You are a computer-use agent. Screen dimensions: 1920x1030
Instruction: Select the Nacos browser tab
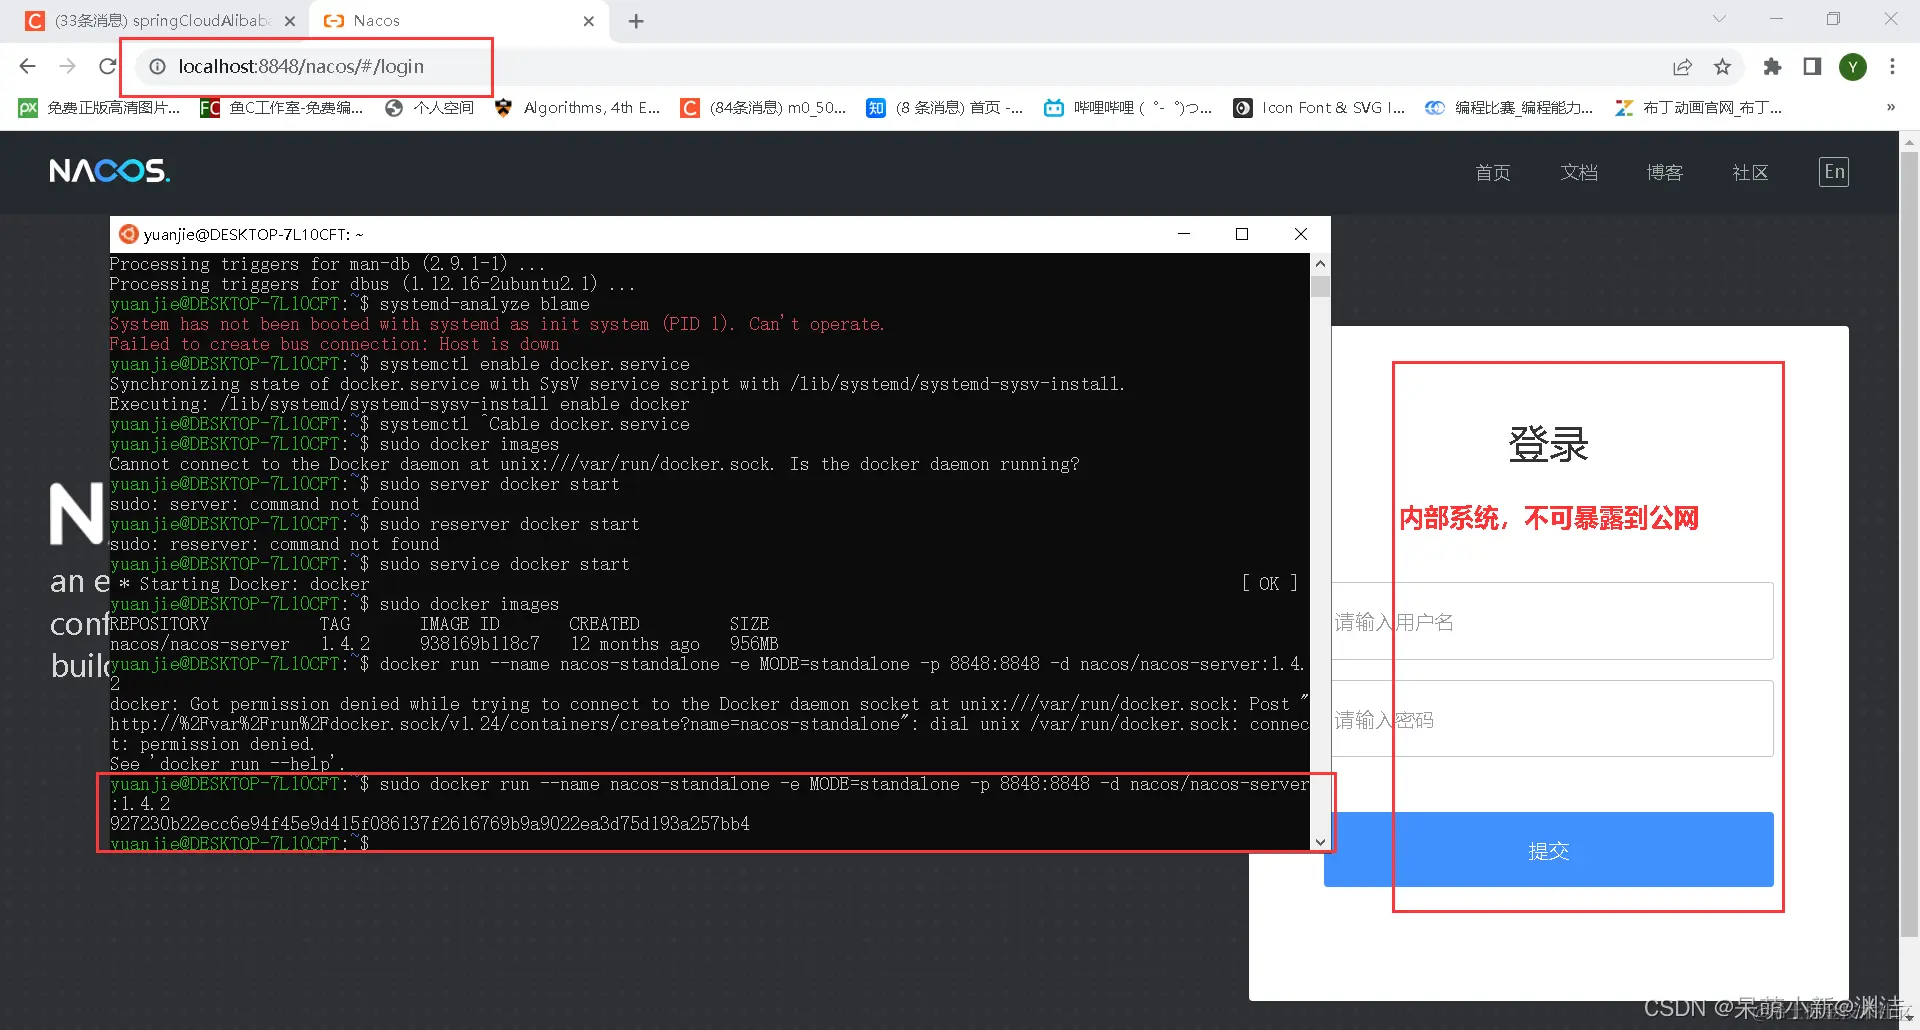point(460,21)
